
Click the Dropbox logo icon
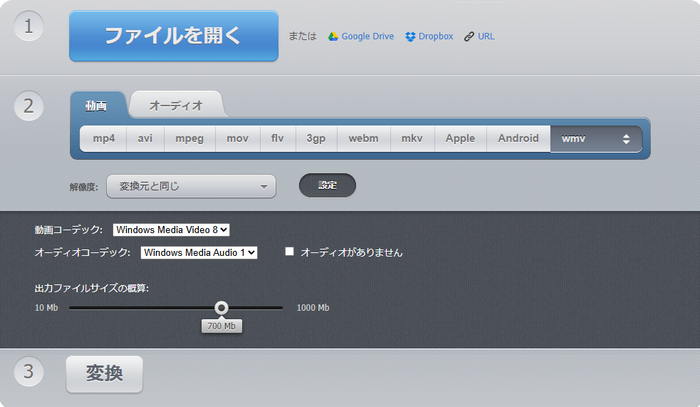pyautogui.click(x=410, y=37)
